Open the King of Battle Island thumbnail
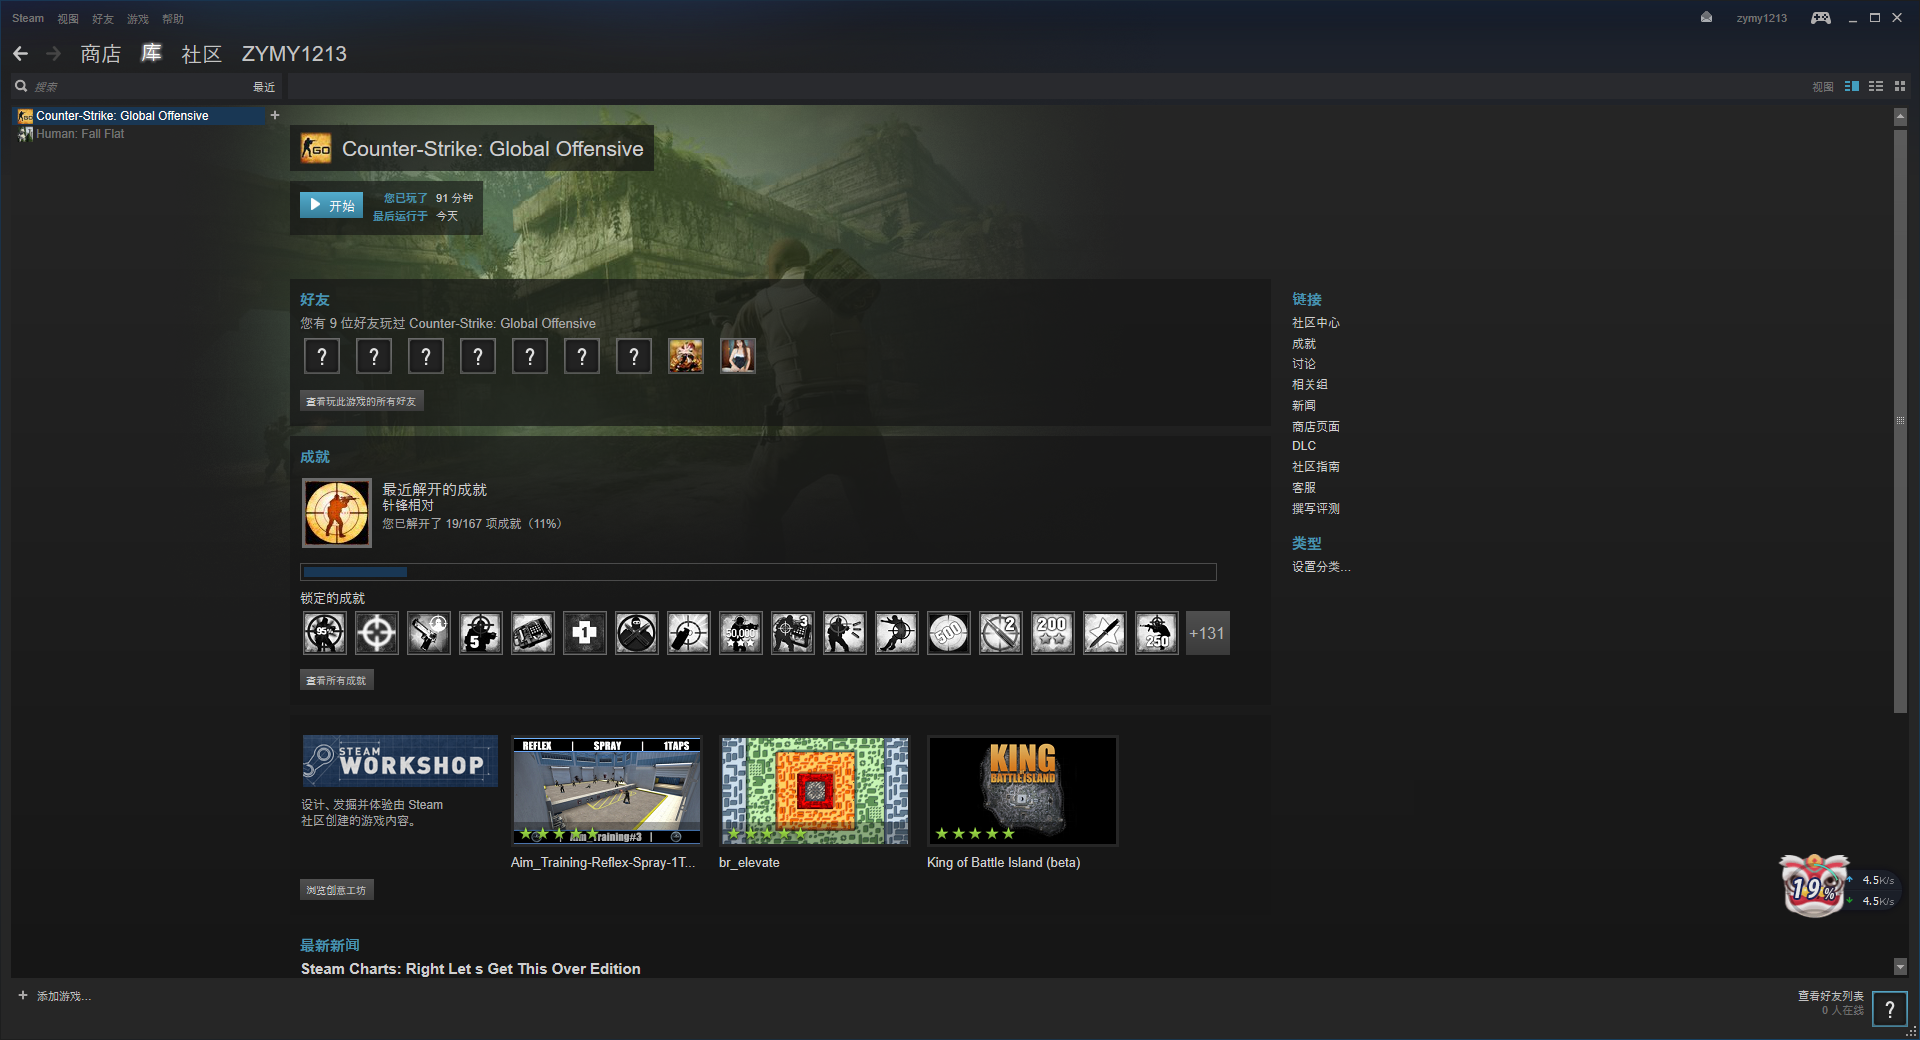This screenshot has width=1920, height=1040. [x=1023, y=791]
